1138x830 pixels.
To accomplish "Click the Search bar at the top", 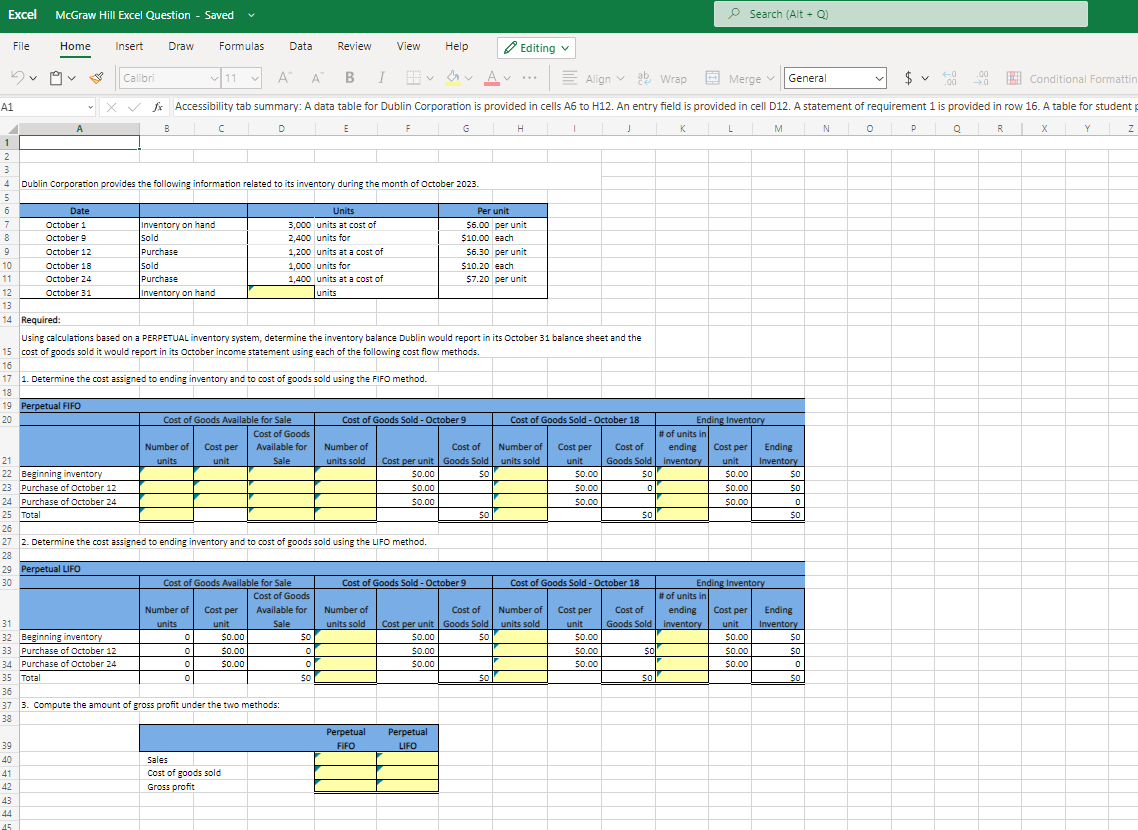I will click(899, 14).
